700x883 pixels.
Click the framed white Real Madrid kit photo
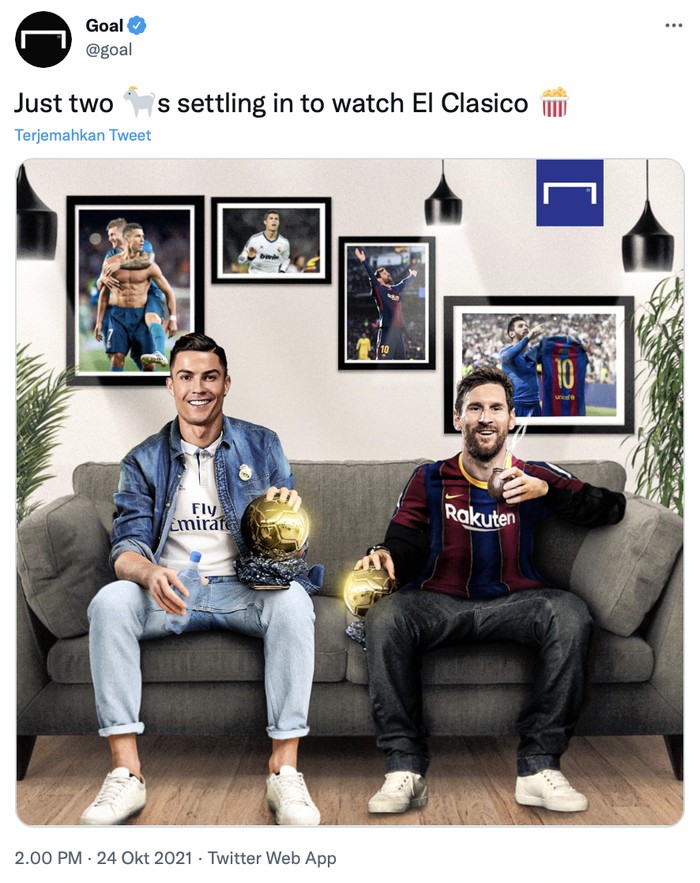(271, 240)
